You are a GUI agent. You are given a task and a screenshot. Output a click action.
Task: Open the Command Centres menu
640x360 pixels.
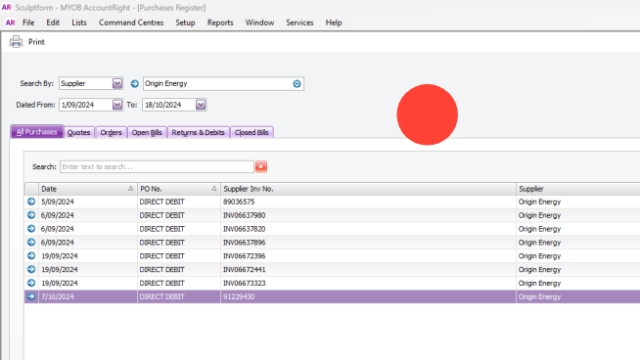coord(131,22)
